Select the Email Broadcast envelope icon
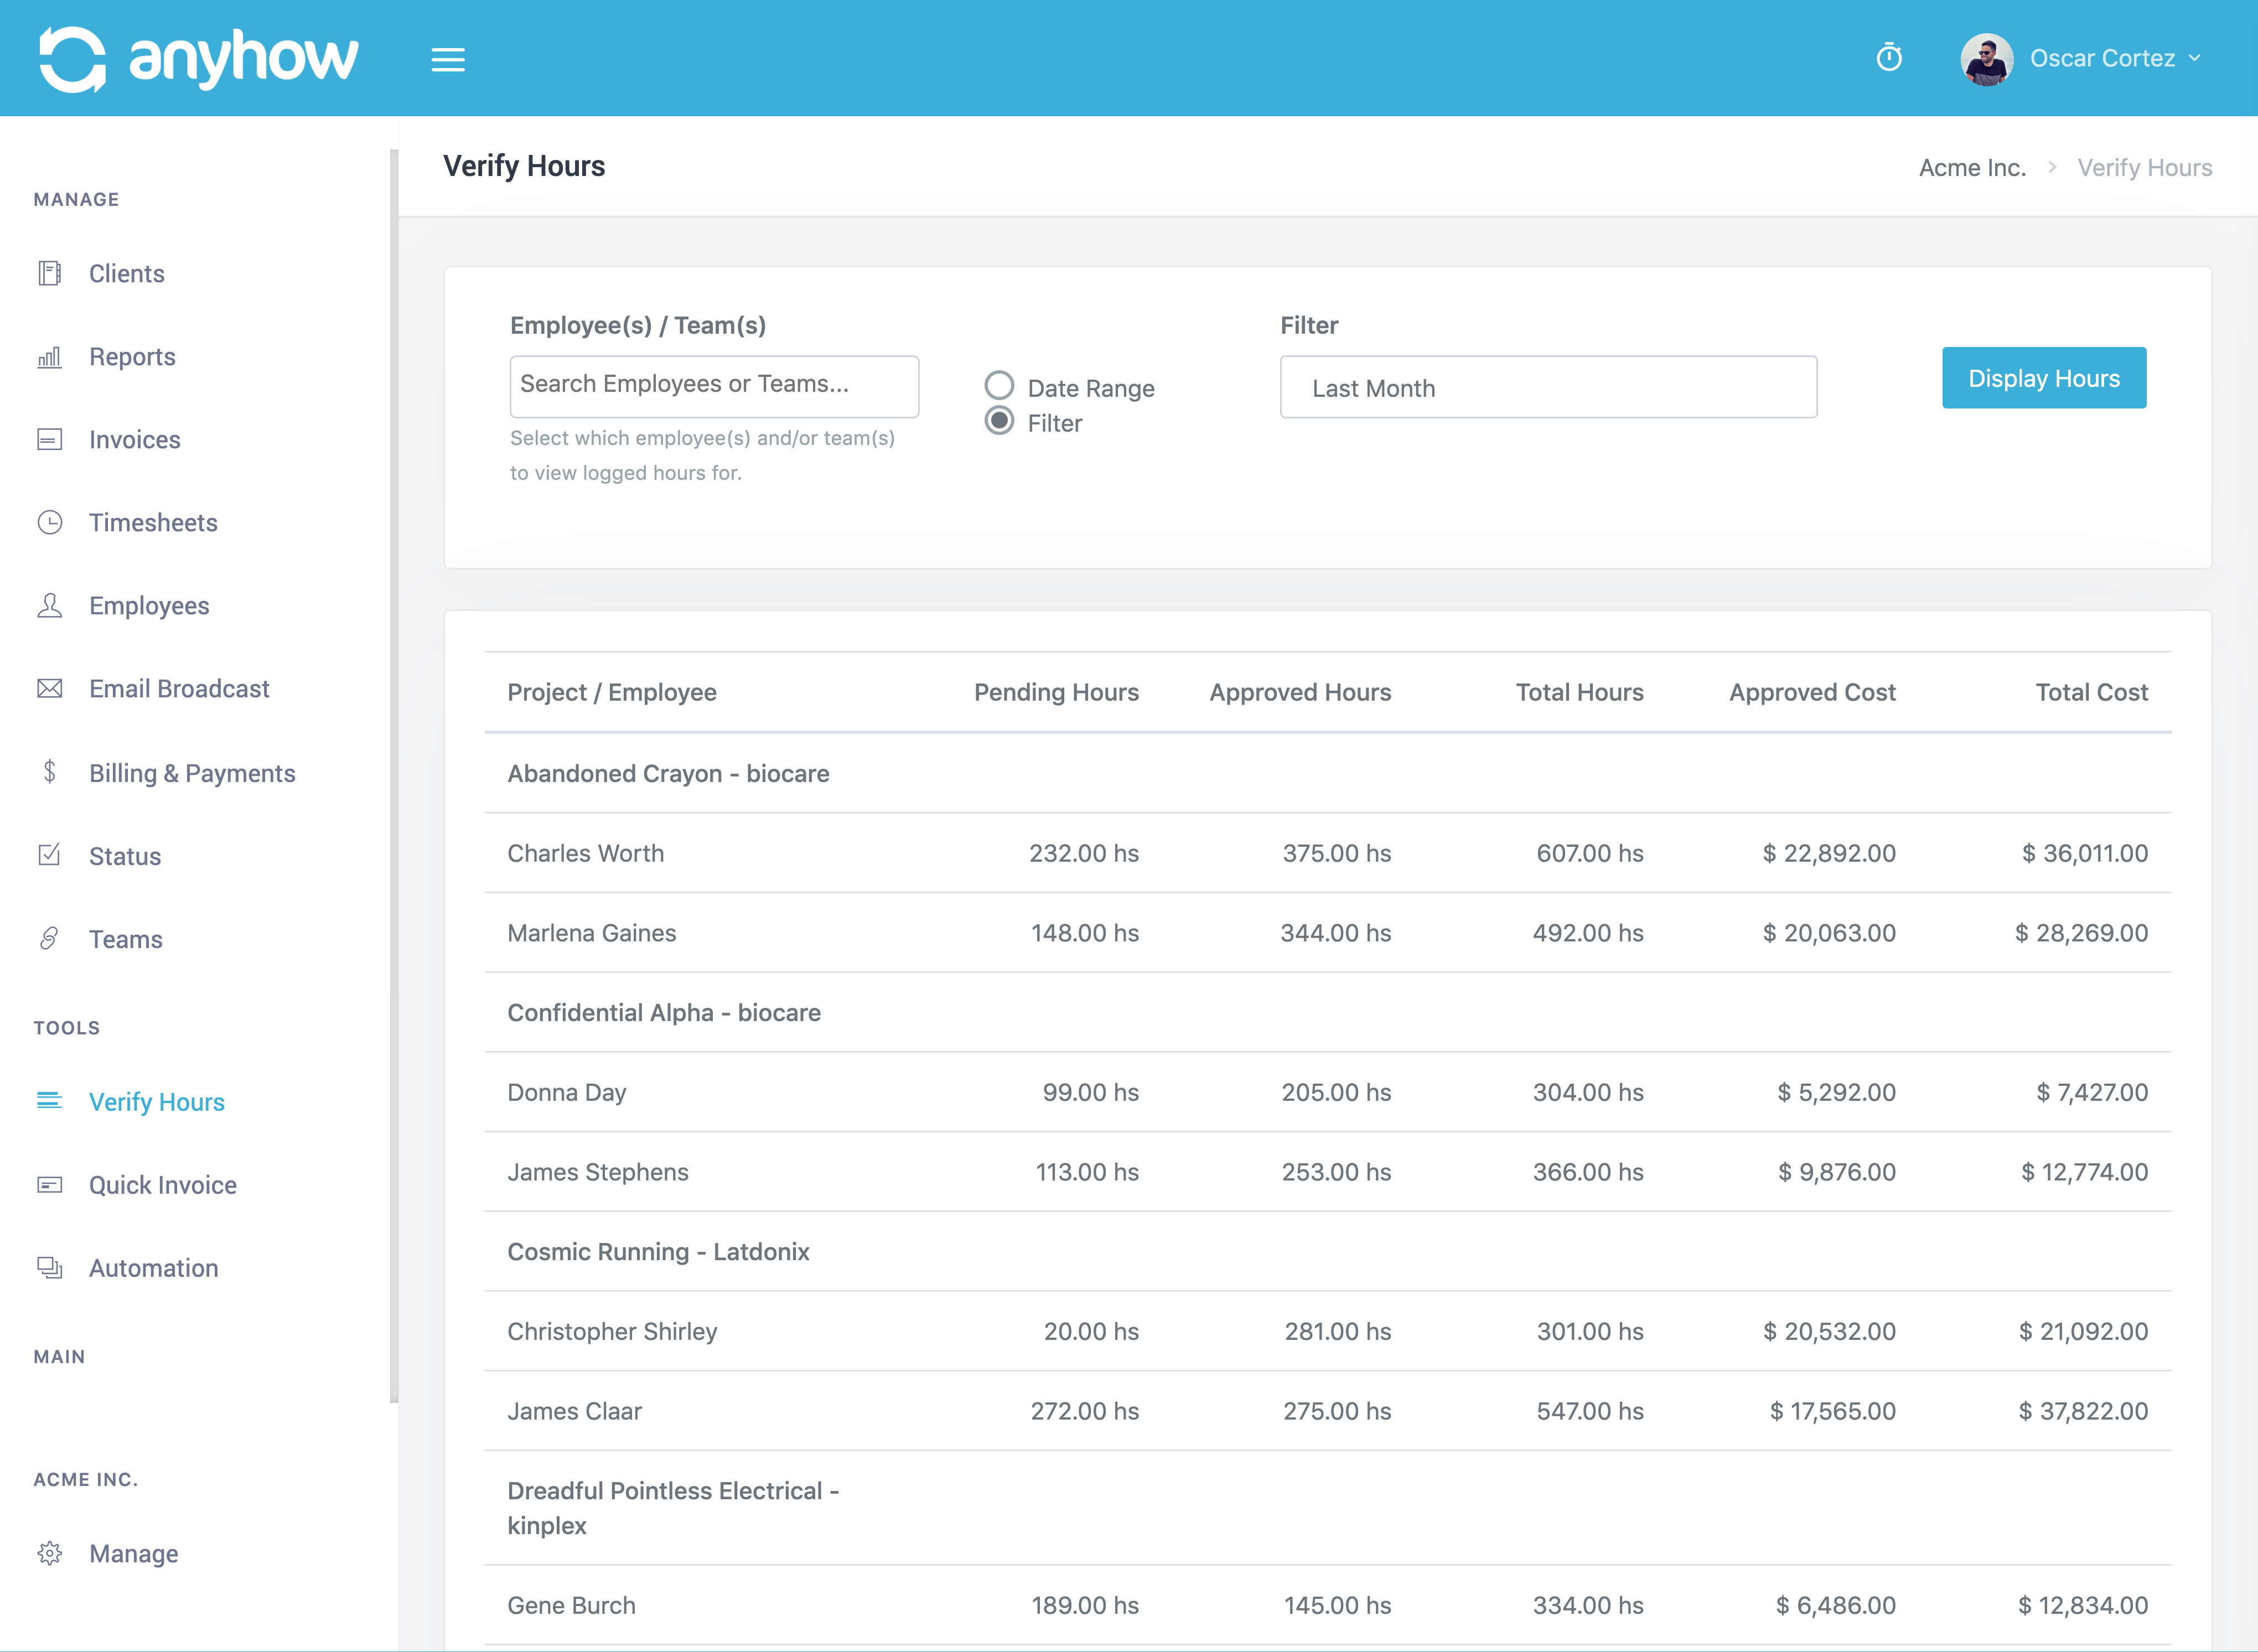 (x=50, y=688)
